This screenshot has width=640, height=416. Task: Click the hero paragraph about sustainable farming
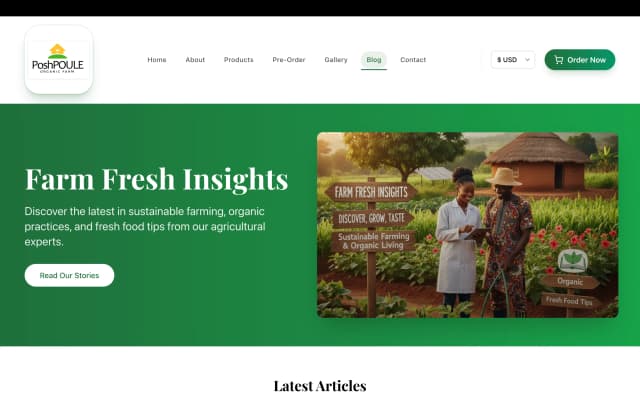[145, 227]
